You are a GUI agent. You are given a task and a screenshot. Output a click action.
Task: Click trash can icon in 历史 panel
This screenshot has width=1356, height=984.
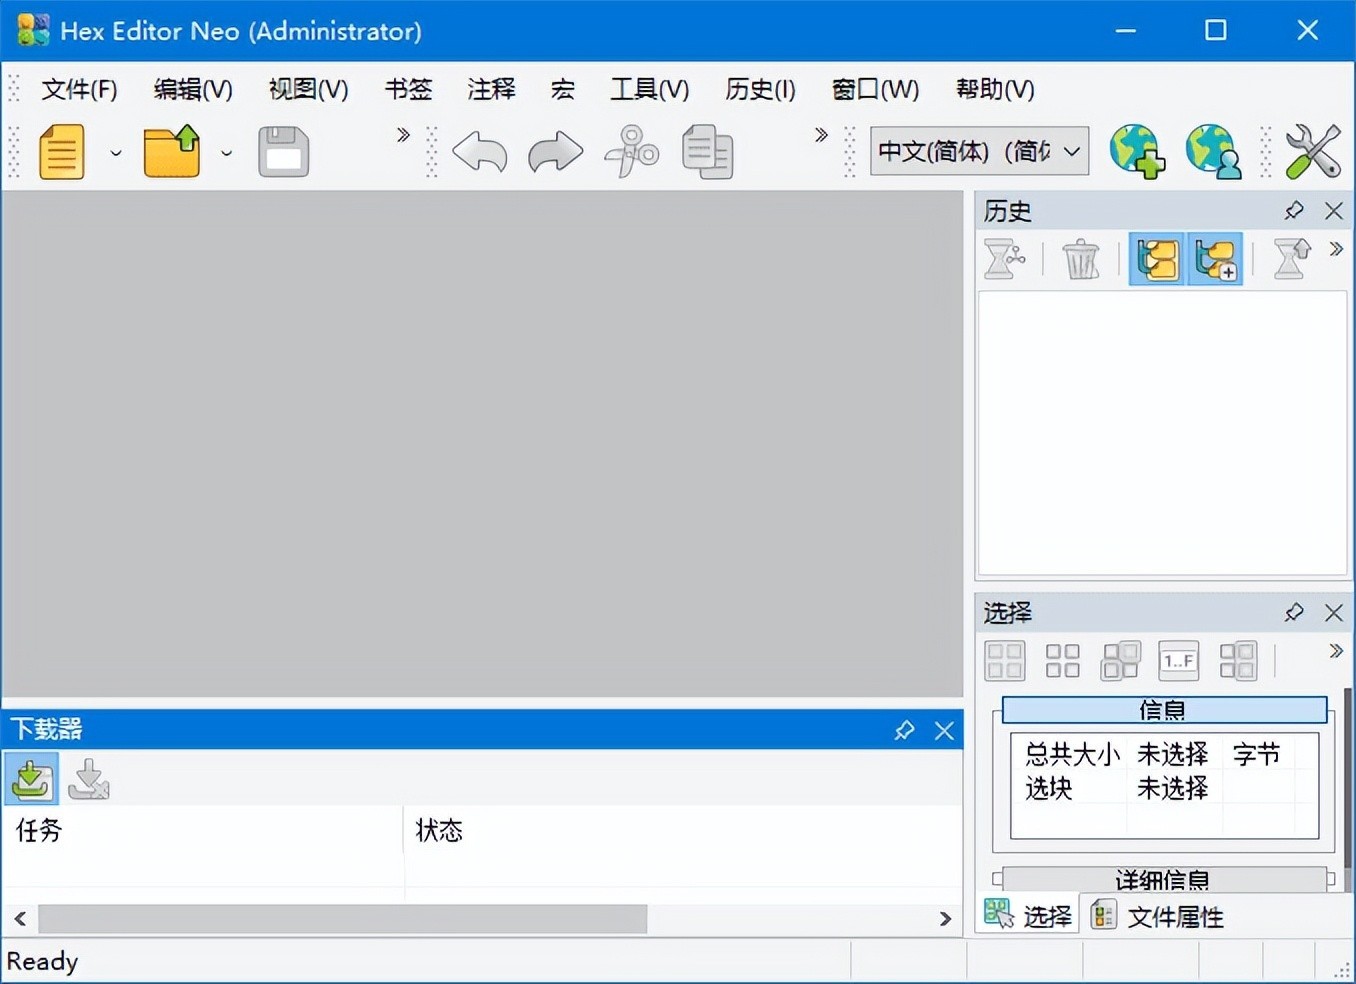coord(1081,260)
